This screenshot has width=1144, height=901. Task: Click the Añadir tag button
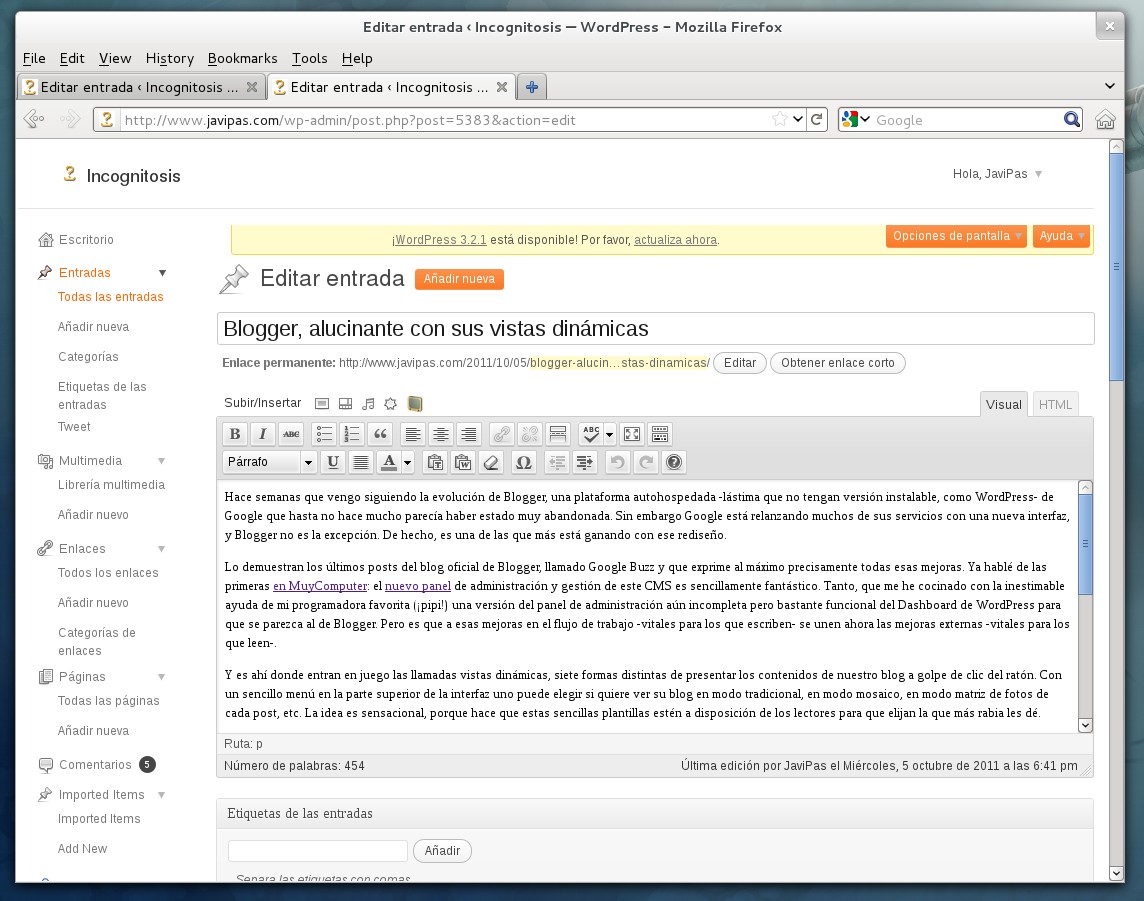click(442, 851)
